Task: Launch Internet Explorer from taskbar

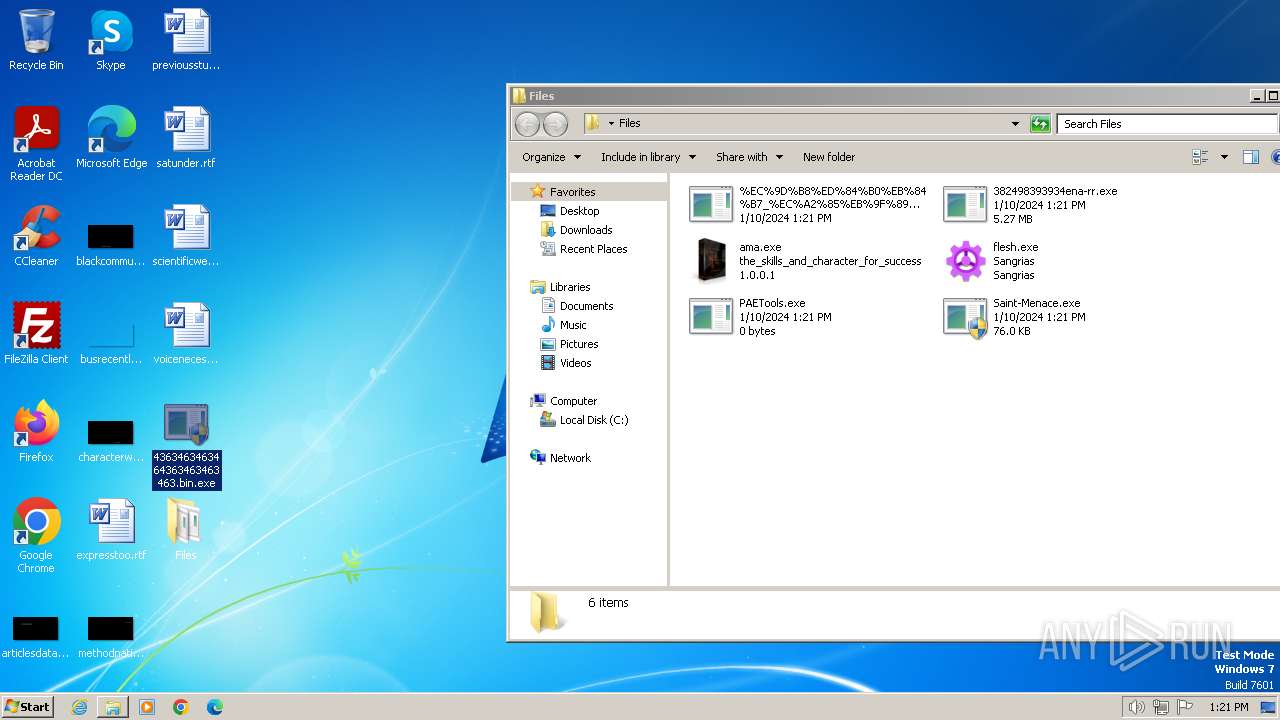Action: pyautogui.click(x=79, y=707)
